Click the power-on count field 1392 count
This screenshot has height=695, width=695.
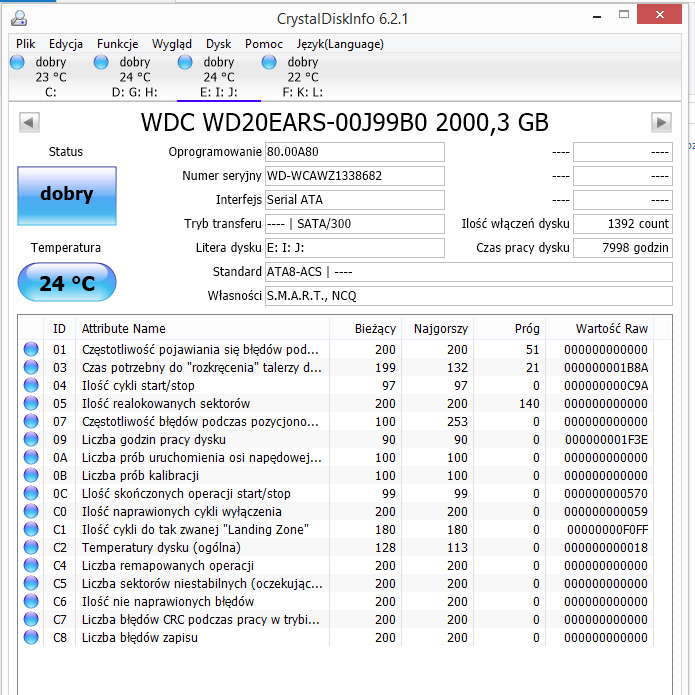click(623, 224)
